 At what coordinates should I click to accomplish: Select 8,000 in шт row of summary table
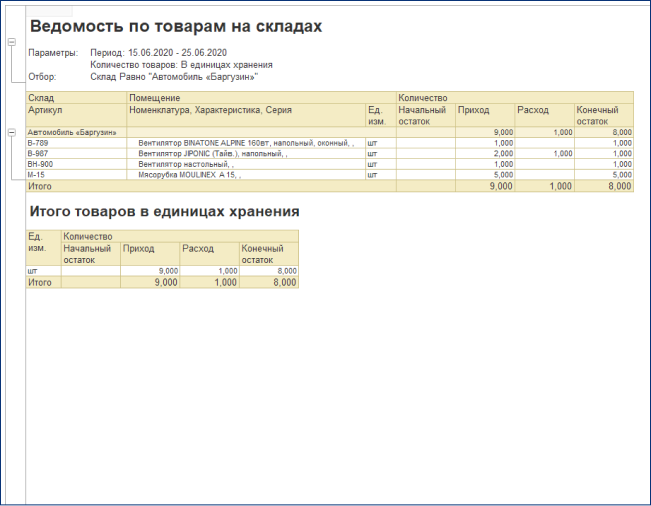pos(269,271)
